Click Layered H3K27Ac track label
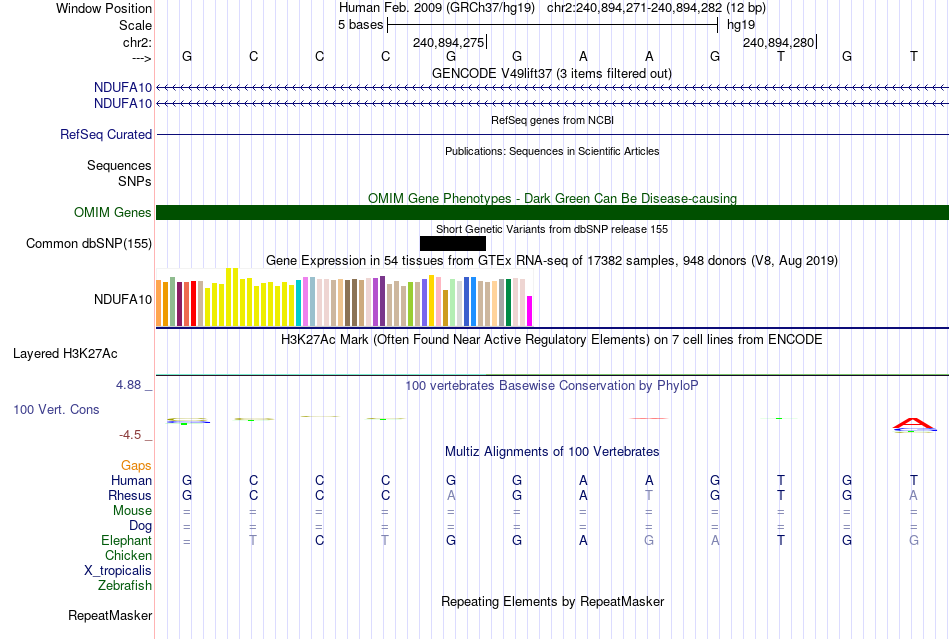The height and width of the screenshot is (639, 950). click(65, 354)
